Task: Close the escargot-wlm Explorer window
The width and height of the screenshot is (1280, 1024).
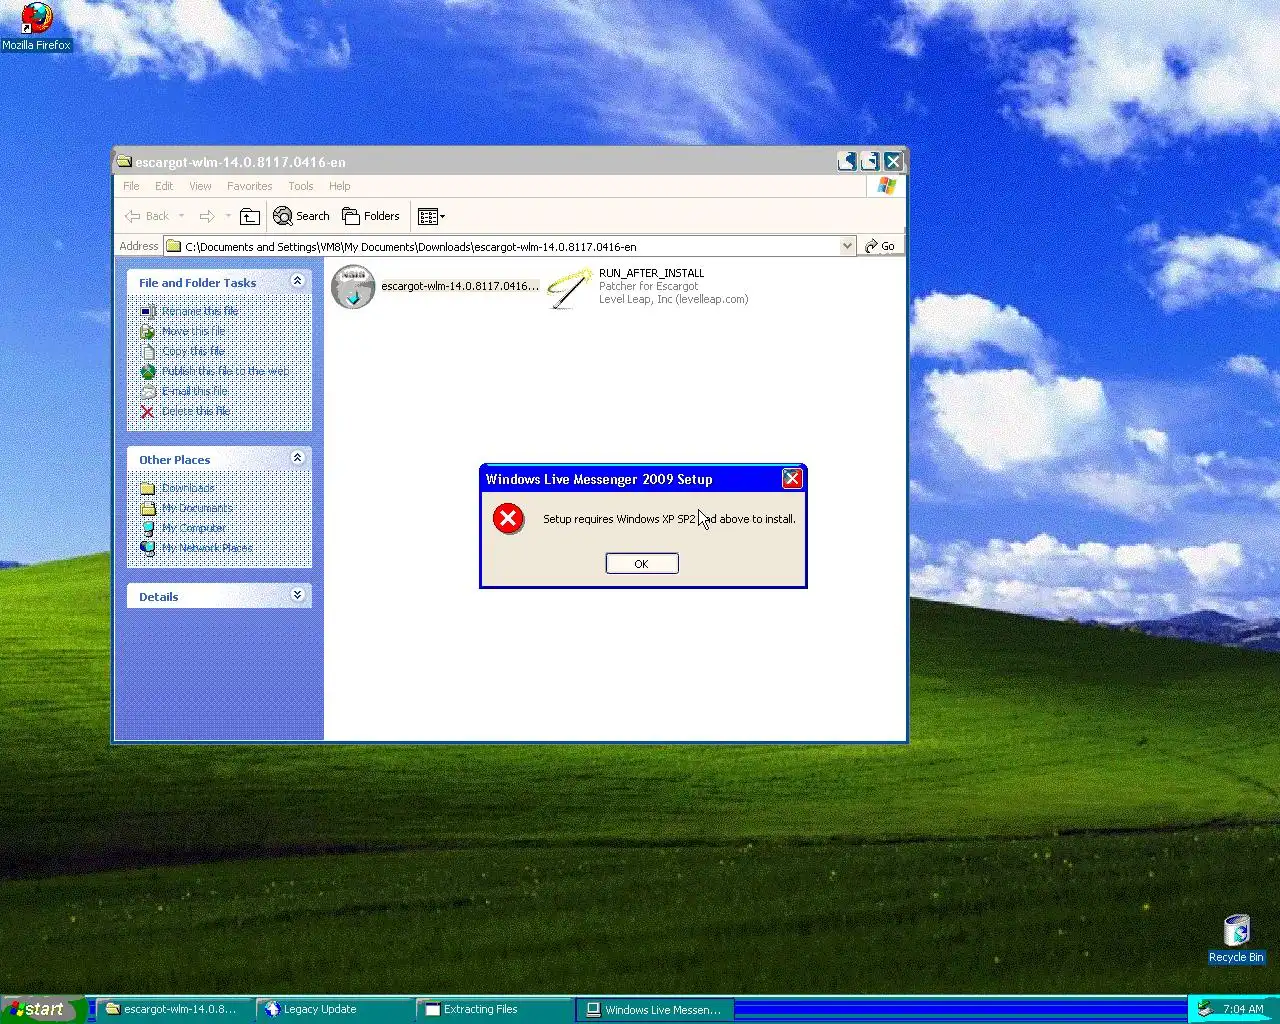Action: 893,161
